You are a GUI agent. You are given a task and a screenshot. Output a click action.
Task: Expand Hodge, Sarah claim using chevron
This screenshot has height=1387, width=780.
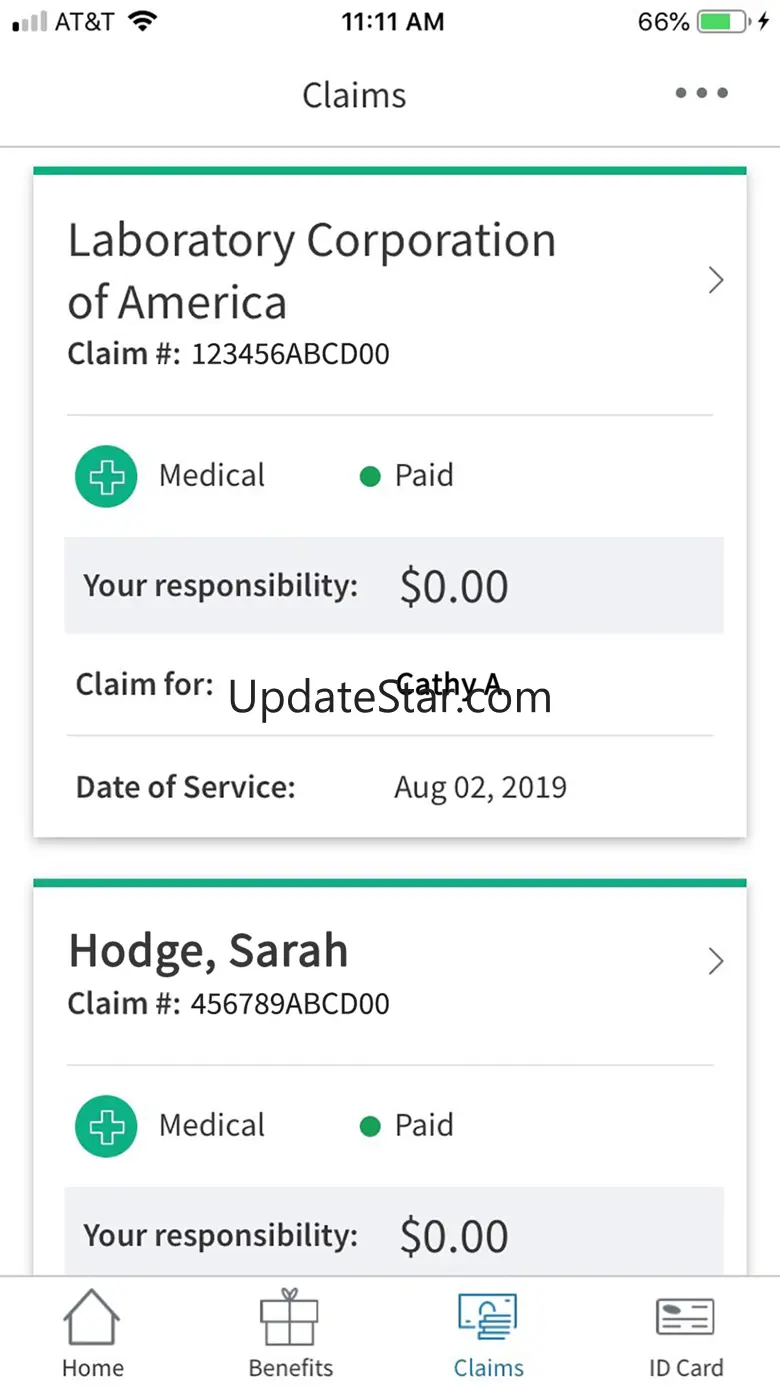pos(715,961)
